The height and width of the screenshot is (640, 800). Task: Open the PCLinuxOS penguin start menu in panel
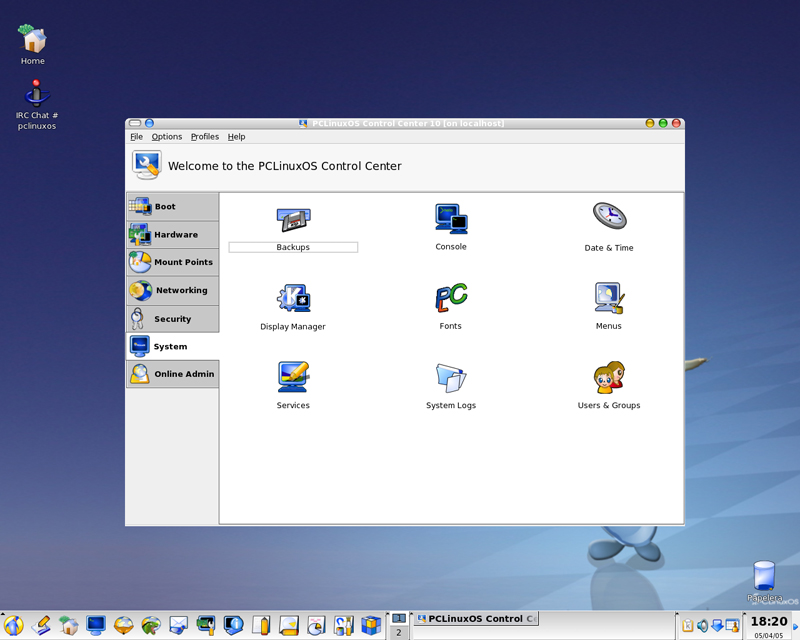[13, 625]
